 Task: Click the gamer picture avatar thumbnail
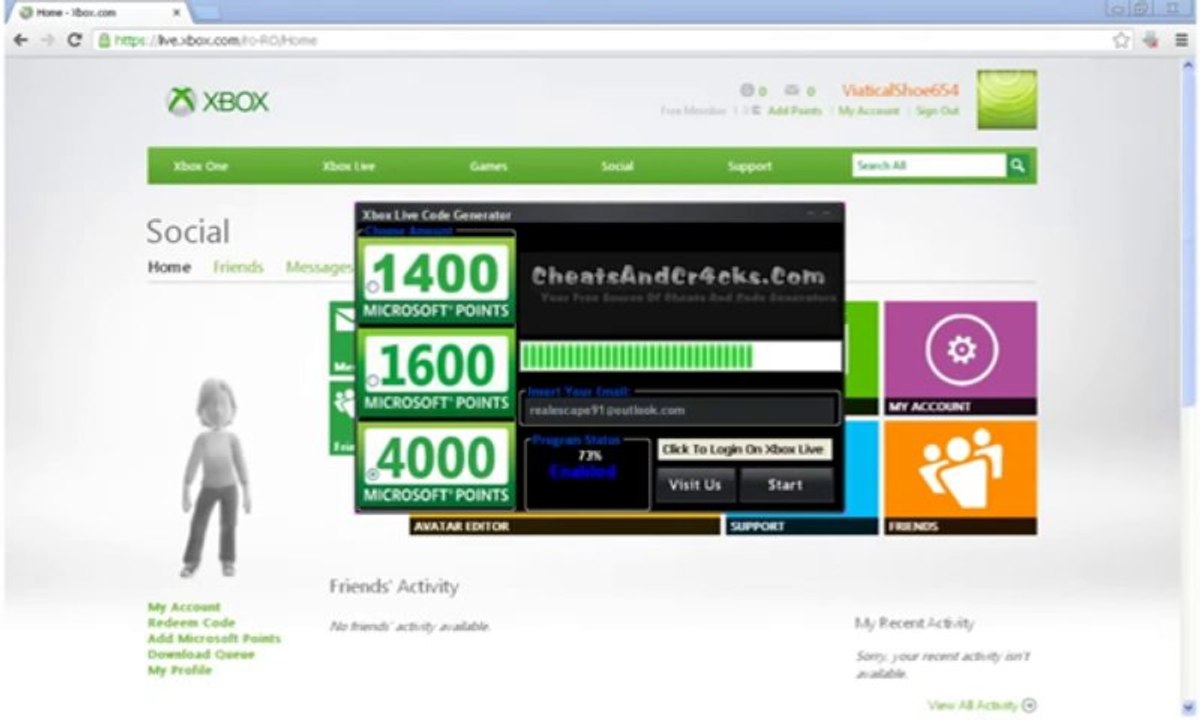click(1007, 99)
